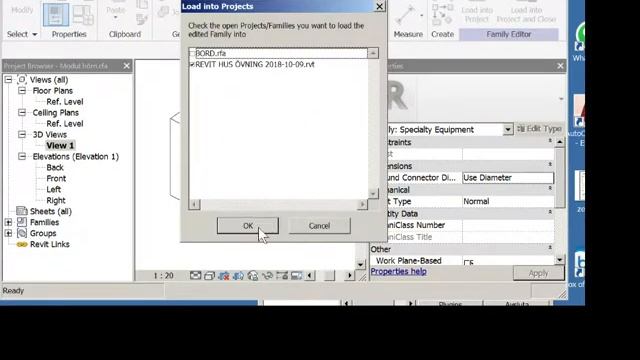Click show crop region icon
This screenshot has width=640, height=360.
click(x=238, y=276)
